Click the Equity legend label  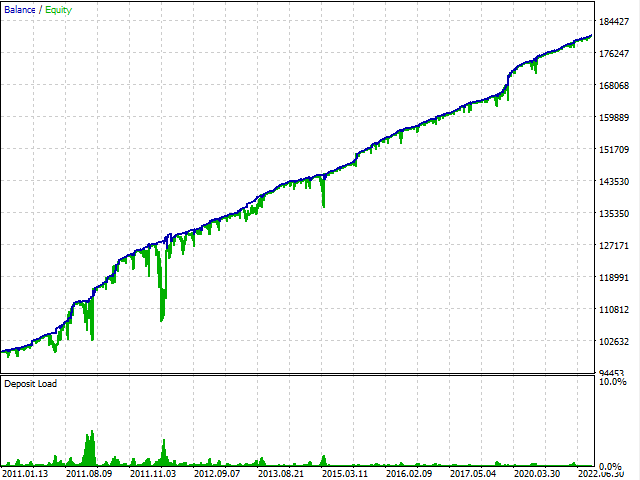coord(58,10)
